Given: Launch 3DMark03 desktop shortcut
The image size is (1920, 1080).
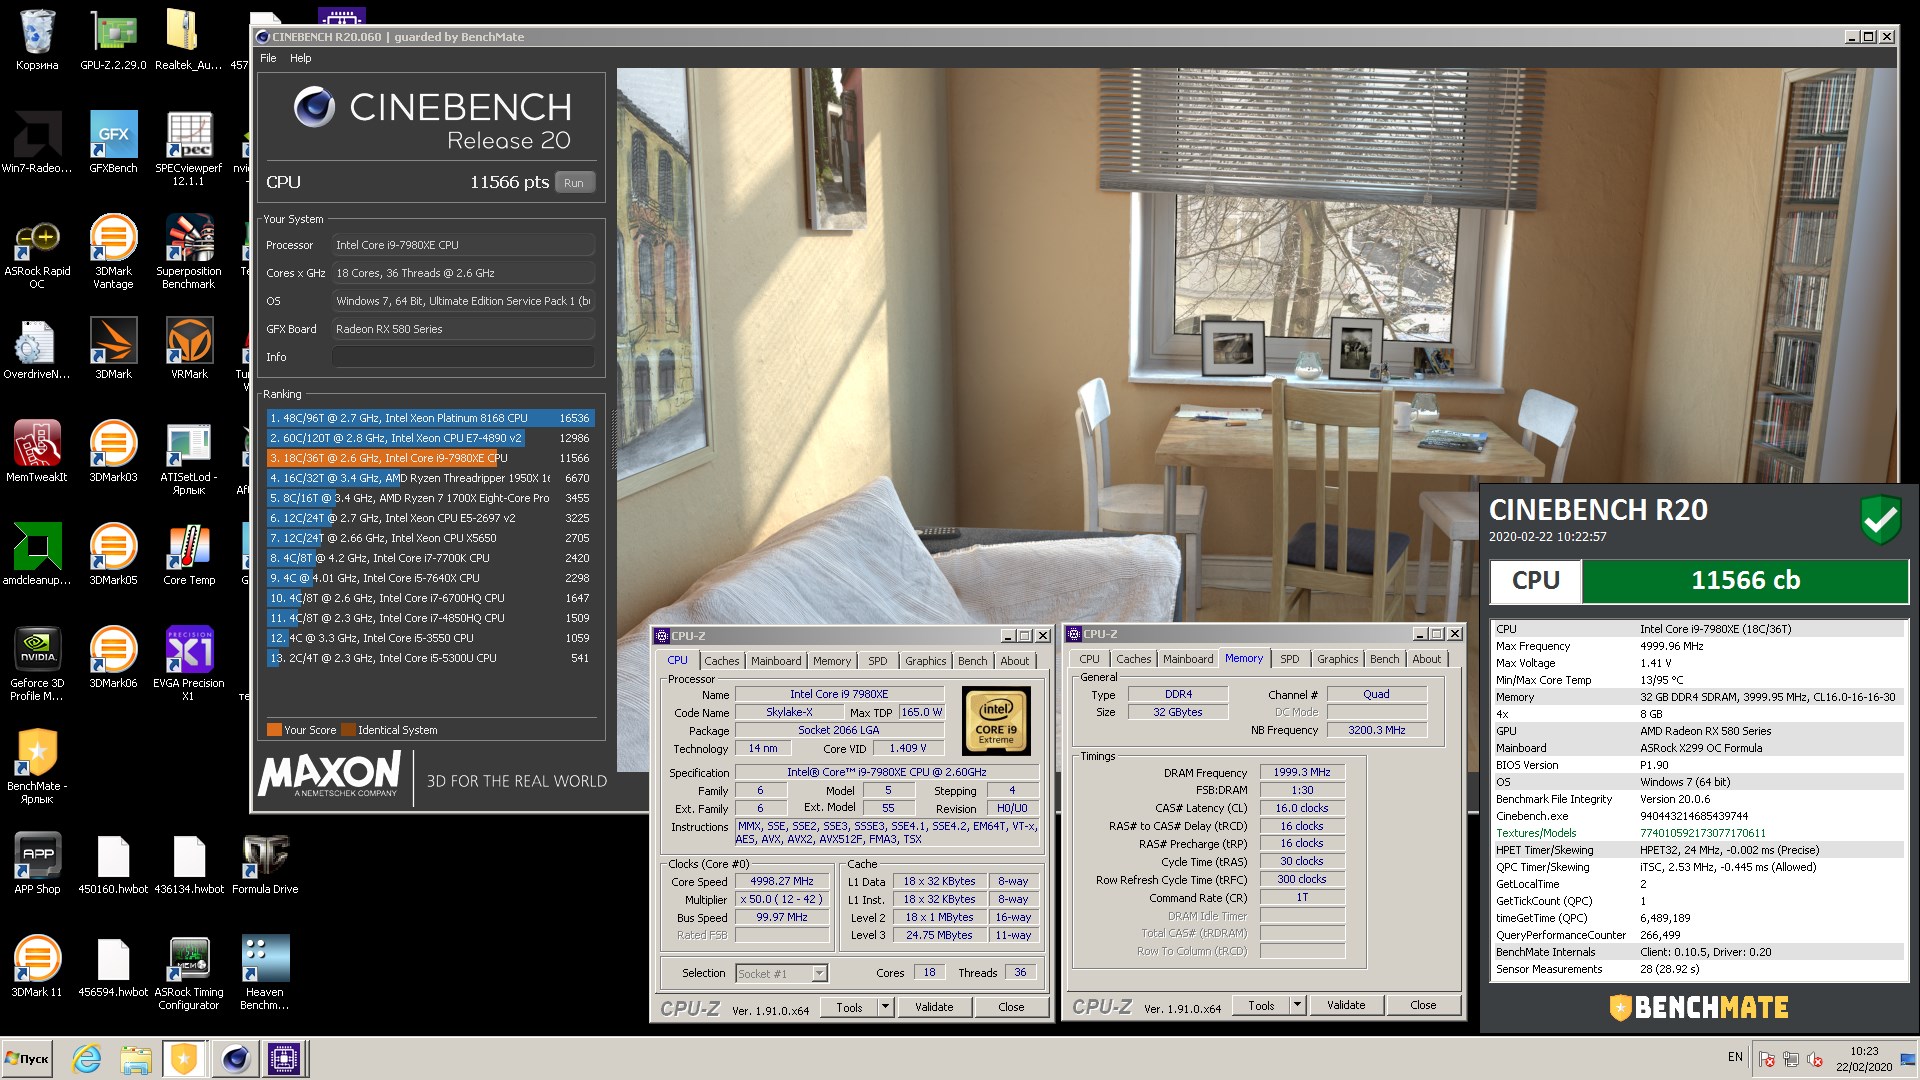Looking at the screenshot, I should (113, 452).
